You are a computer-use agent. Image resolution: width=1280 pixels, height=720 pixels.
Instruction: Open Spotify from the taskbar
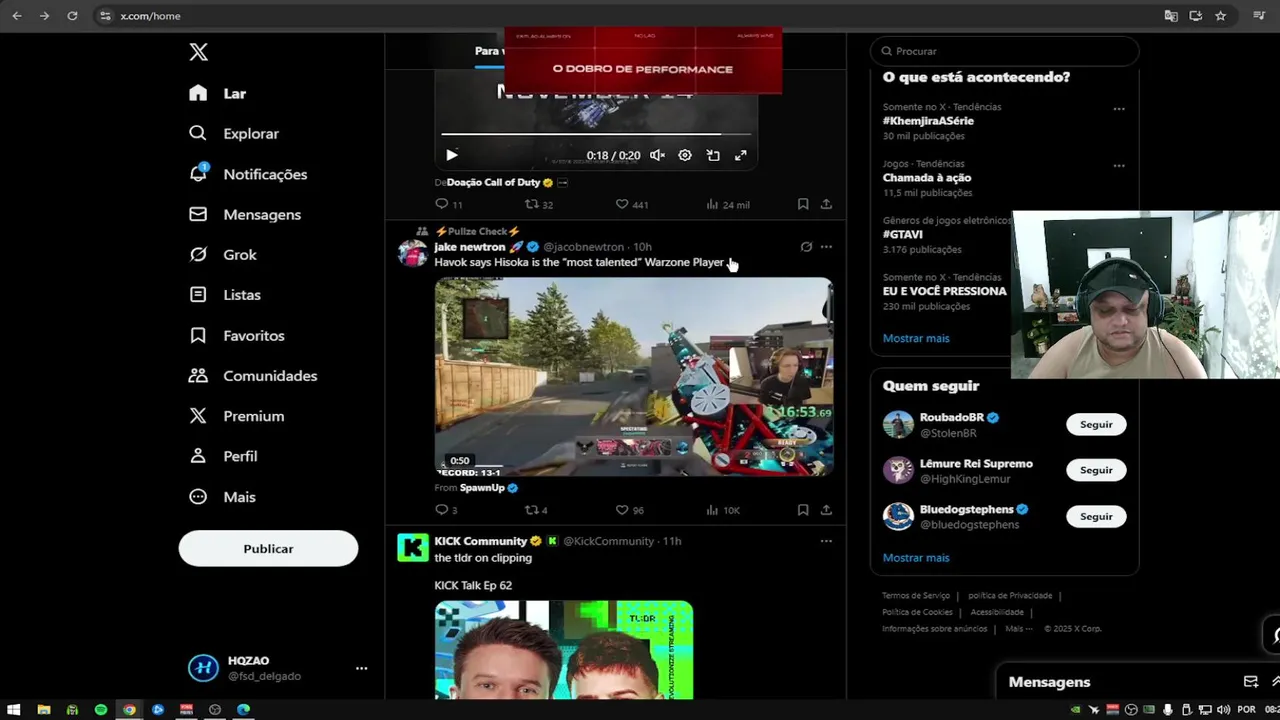(101, 710)
